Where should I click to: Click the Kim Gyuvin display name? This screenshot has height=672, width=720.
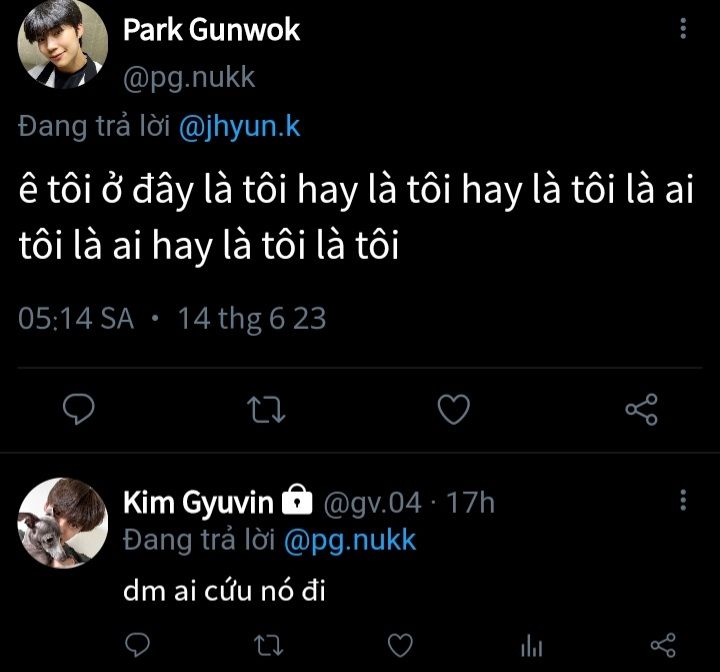[199, 503]
